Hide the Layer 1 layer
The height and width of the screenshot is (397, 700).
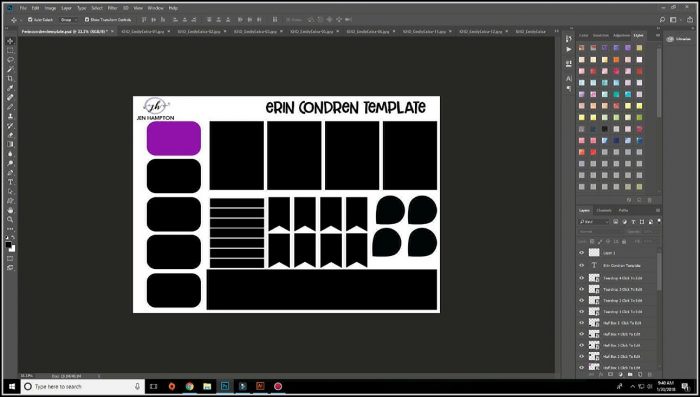[x=582, y=253]
